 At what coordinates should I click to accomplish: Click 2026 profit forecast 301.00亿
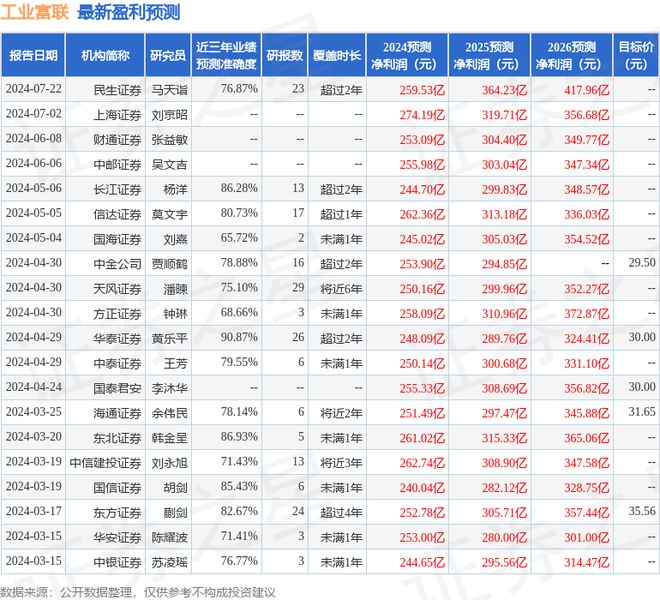pyautogui.click(x=587, y=537)
